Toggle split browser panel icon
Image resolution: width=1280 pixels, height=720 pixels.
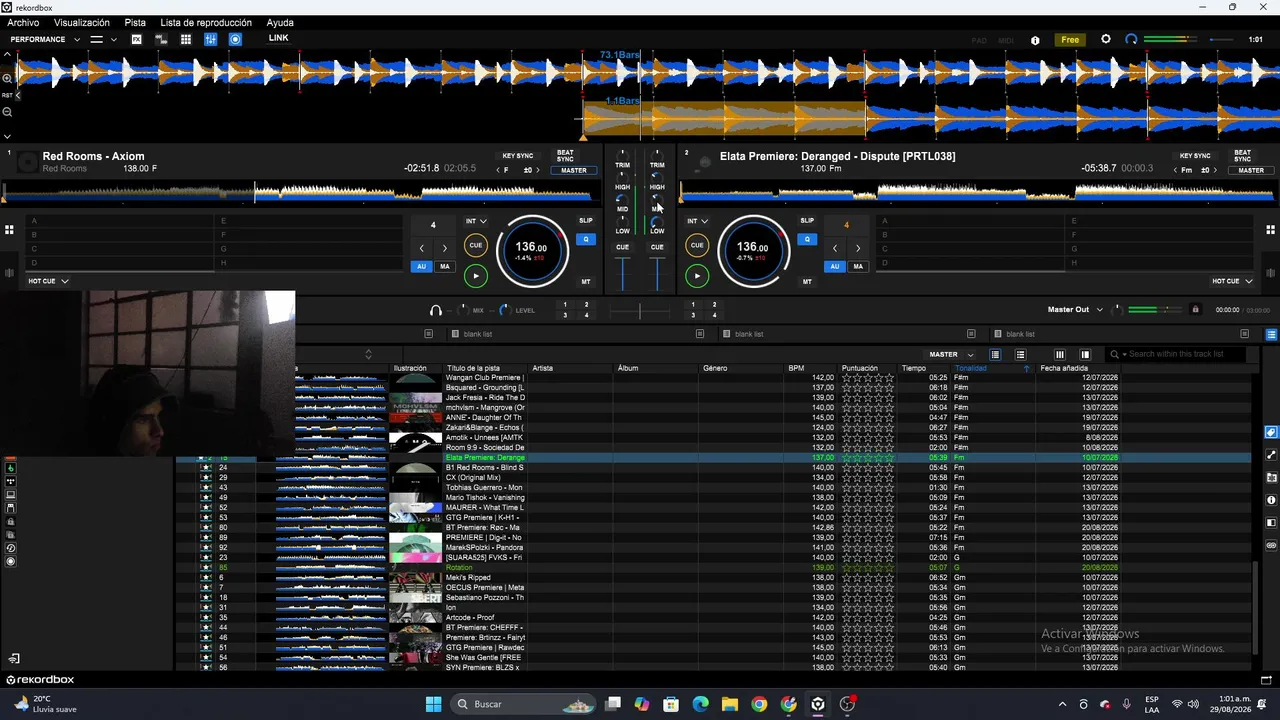coord(1085,354)
